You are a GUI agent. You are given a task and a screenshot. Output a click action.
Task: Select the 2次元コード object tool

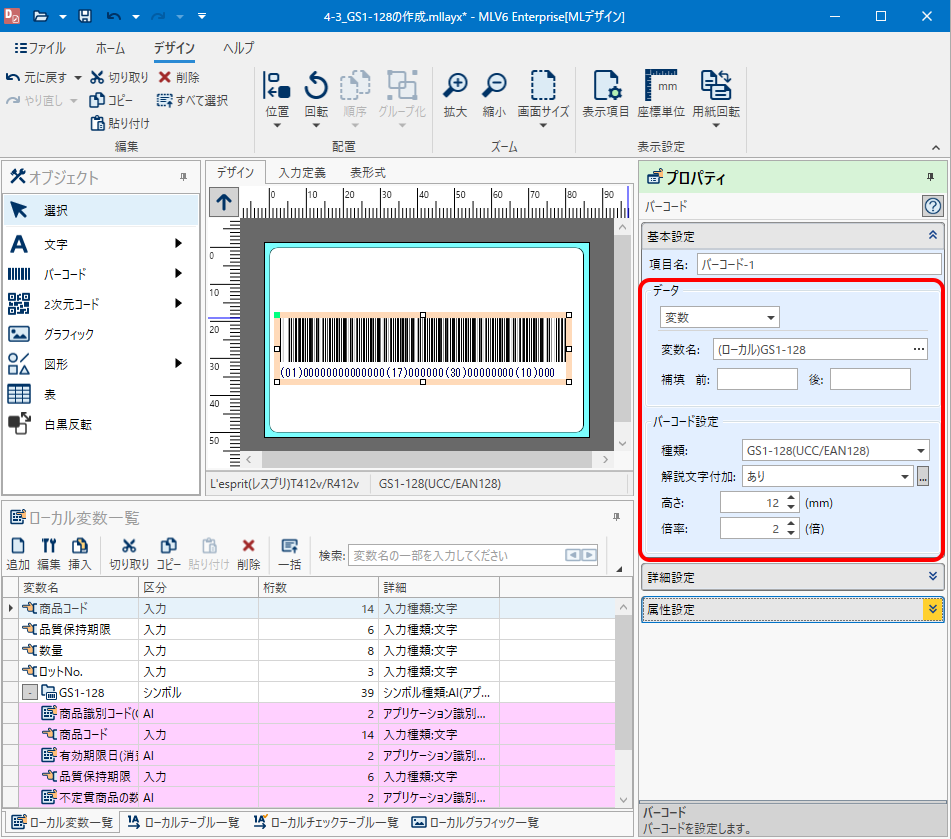click(101, 304)
